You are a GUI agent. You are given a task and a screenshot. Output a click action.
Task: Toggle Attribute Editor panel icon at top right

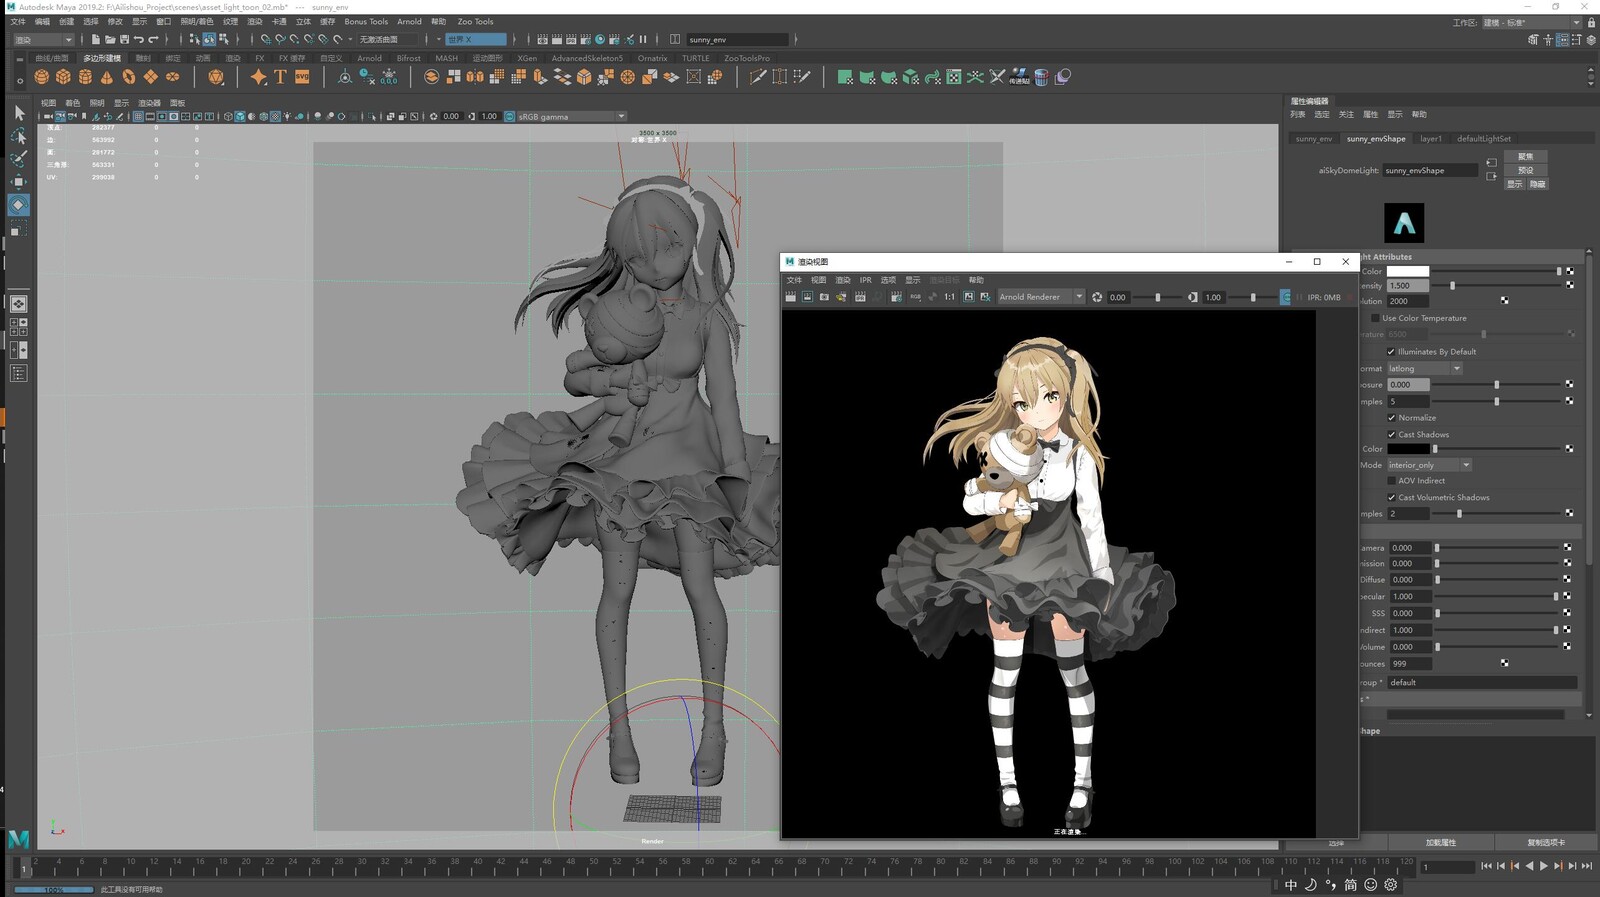pos(1562,40)
